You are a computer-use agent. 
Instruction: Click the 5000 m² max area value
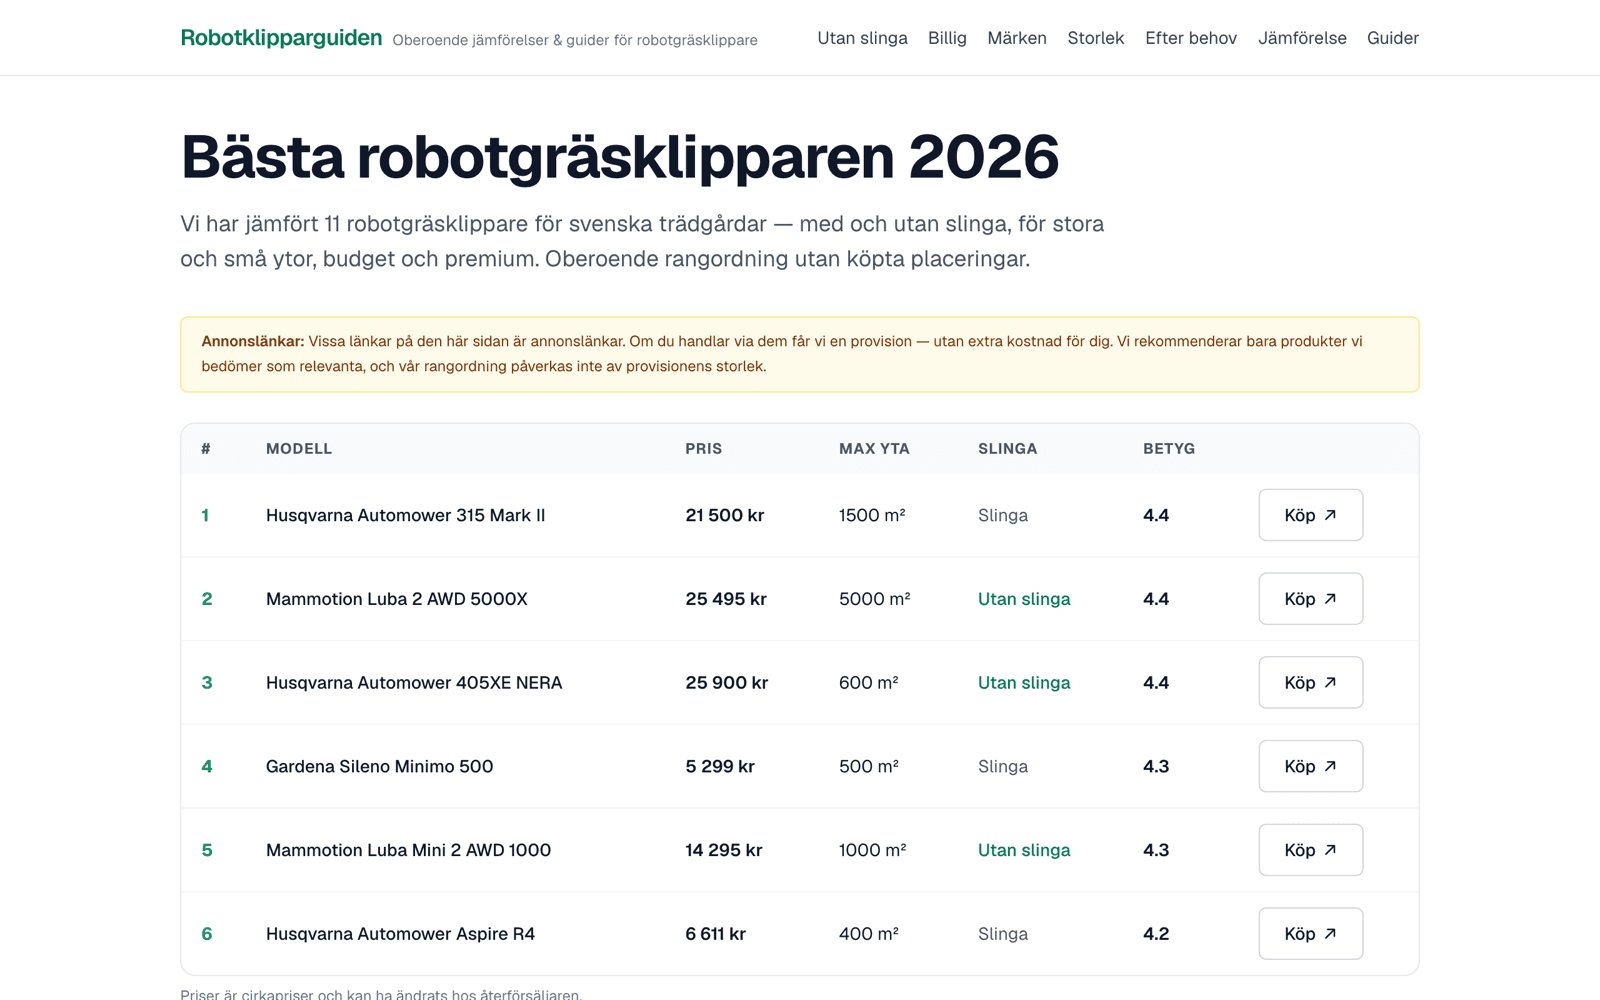click(874, 599)
